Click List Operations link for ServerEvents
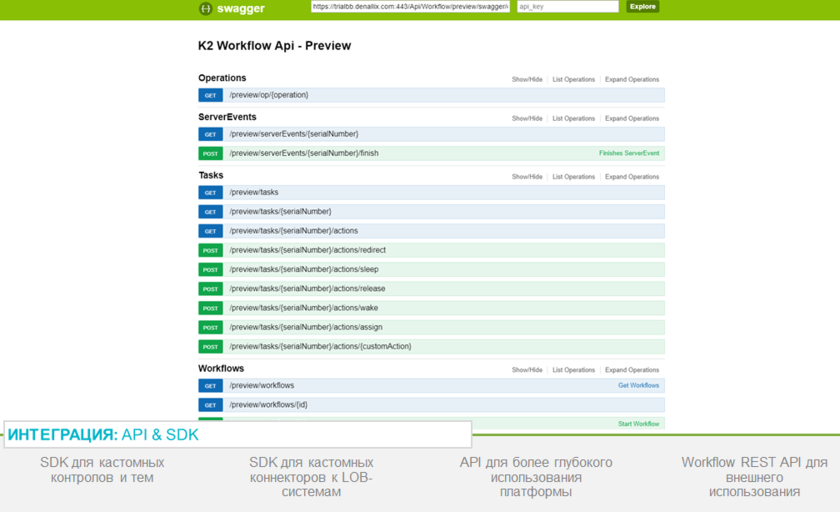Image resolution: width=840 pixels, height=512 pixels. coord(573,119)
